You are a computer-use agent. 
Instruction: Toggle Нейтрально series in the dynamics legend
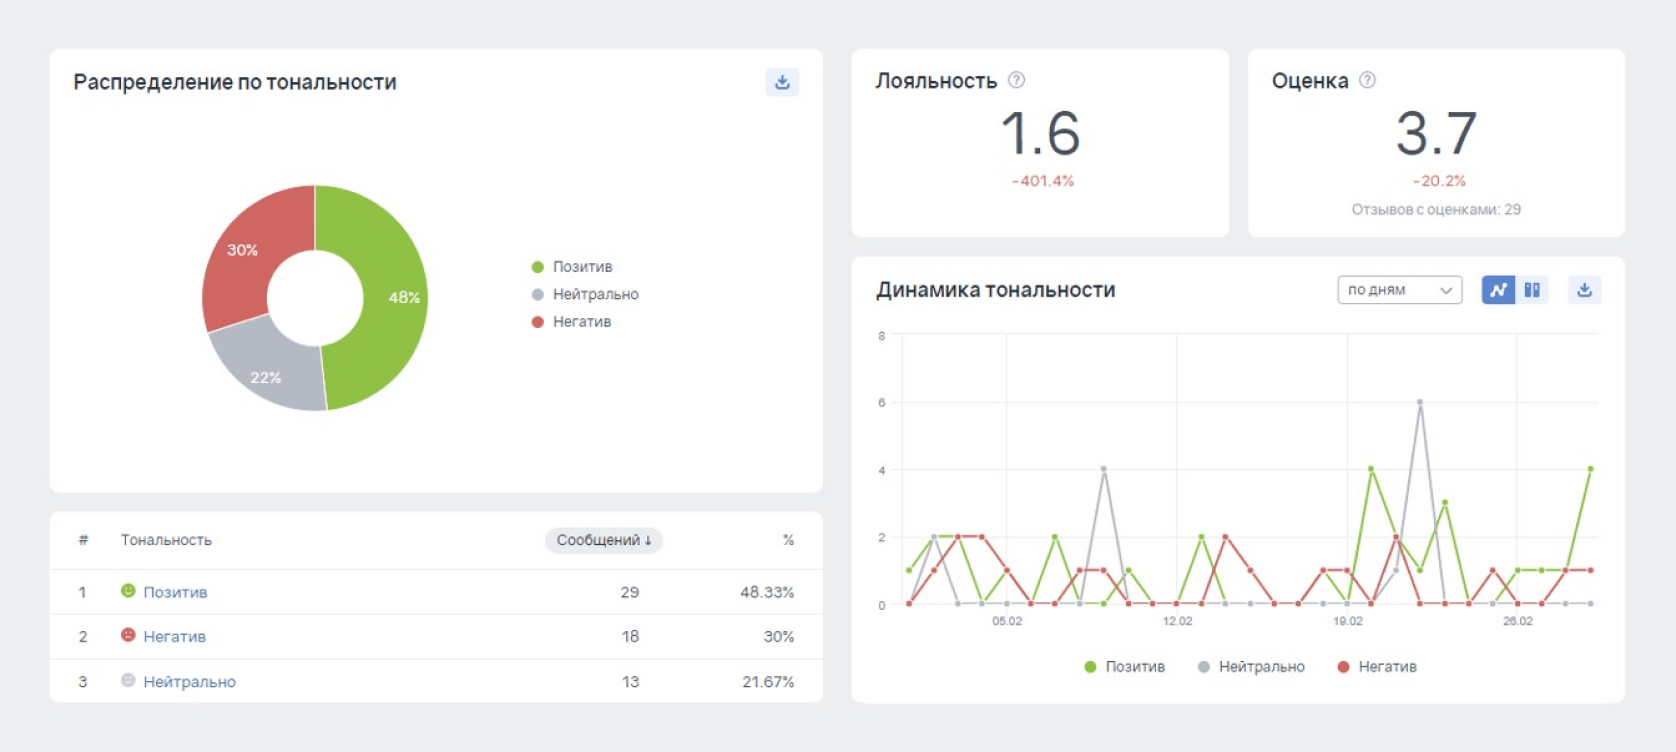(x=1251, y=667)
